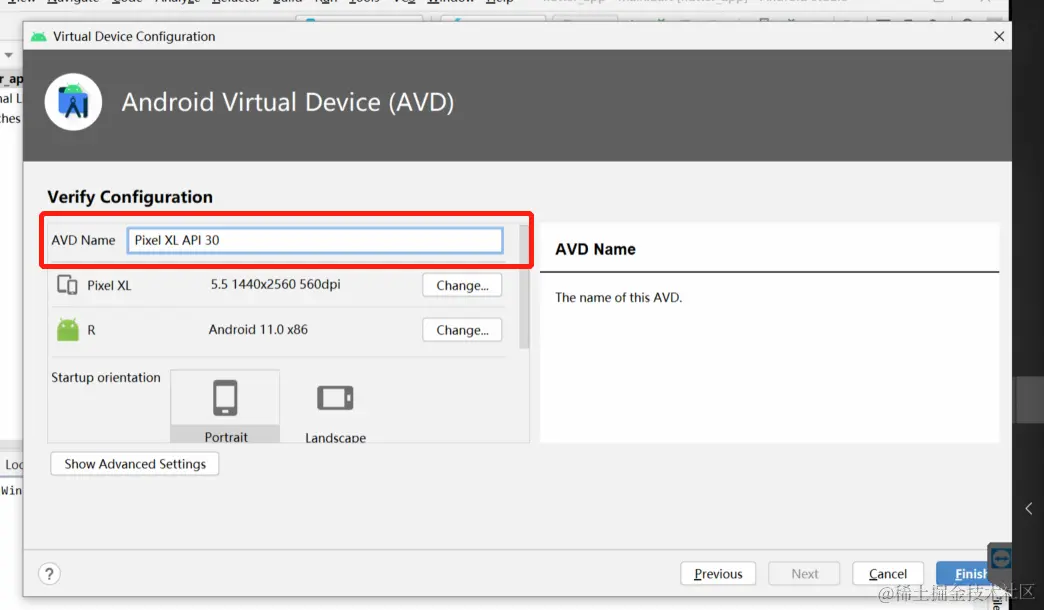Click the left chevron on right edge

[1029, 509]
